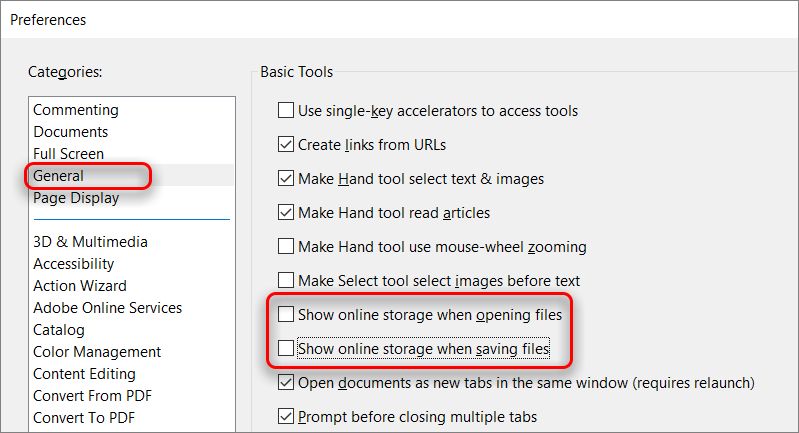Open Color Management preferences

click(x=97, y=352)
